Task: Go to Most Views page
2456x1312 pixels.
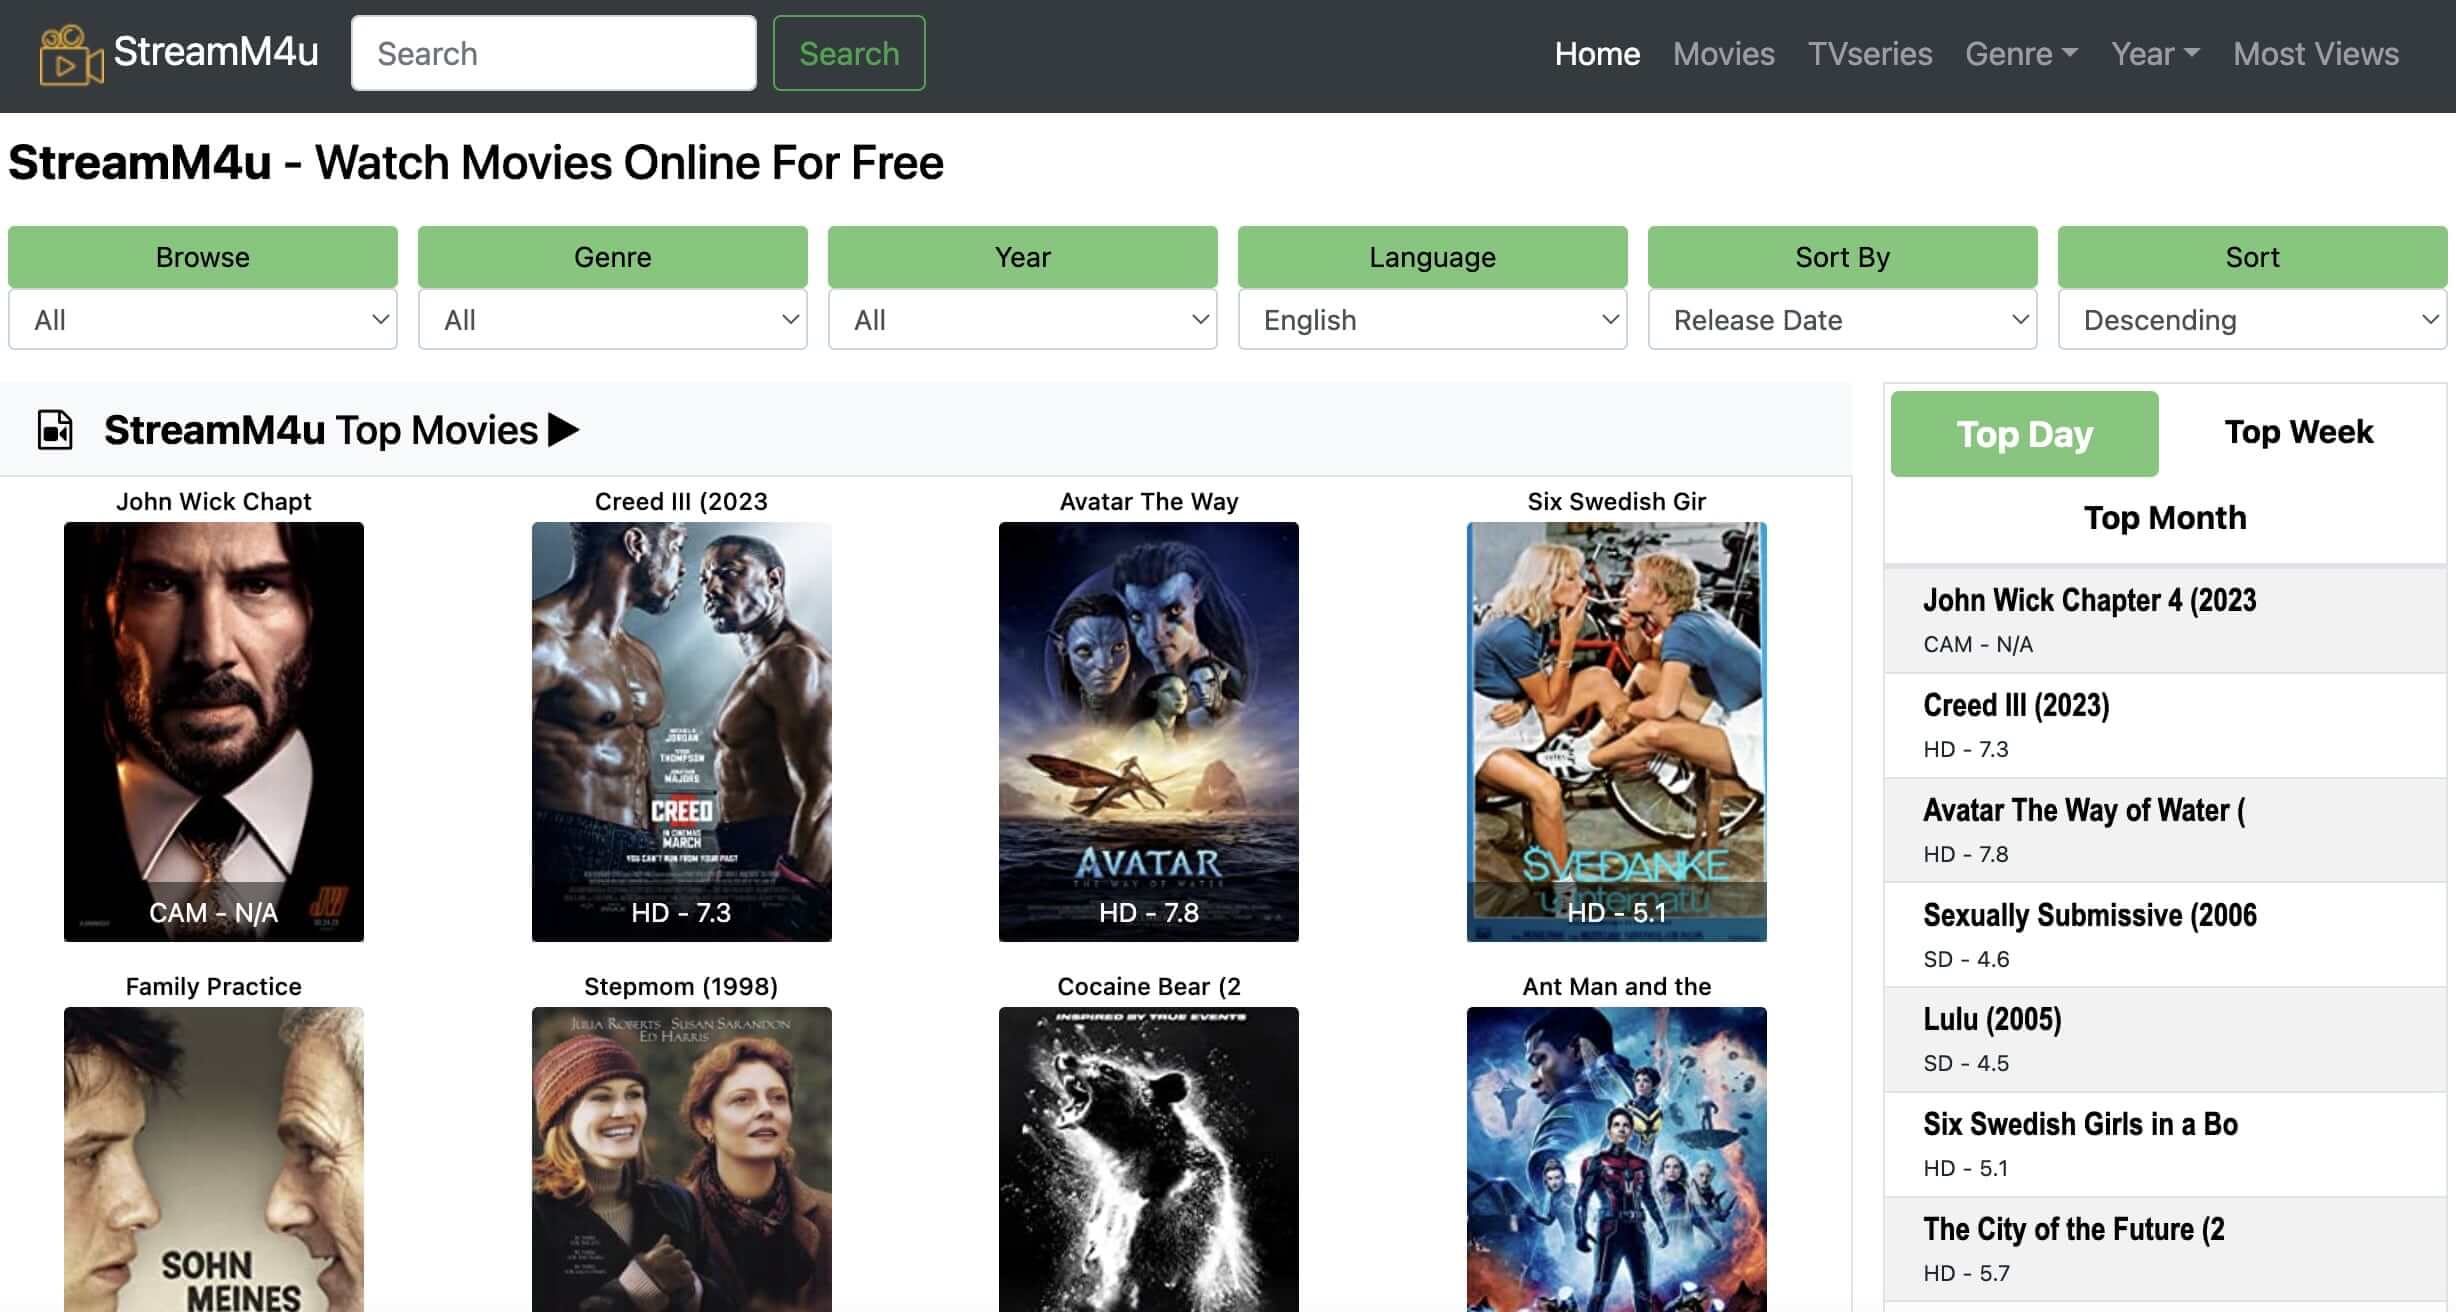Action: tap(2315, 54)
